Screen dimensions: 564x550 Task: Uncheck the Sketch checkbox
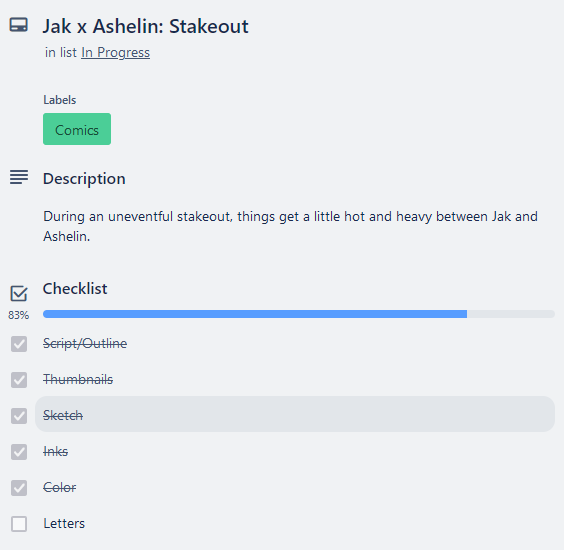(x=19, y=416)
